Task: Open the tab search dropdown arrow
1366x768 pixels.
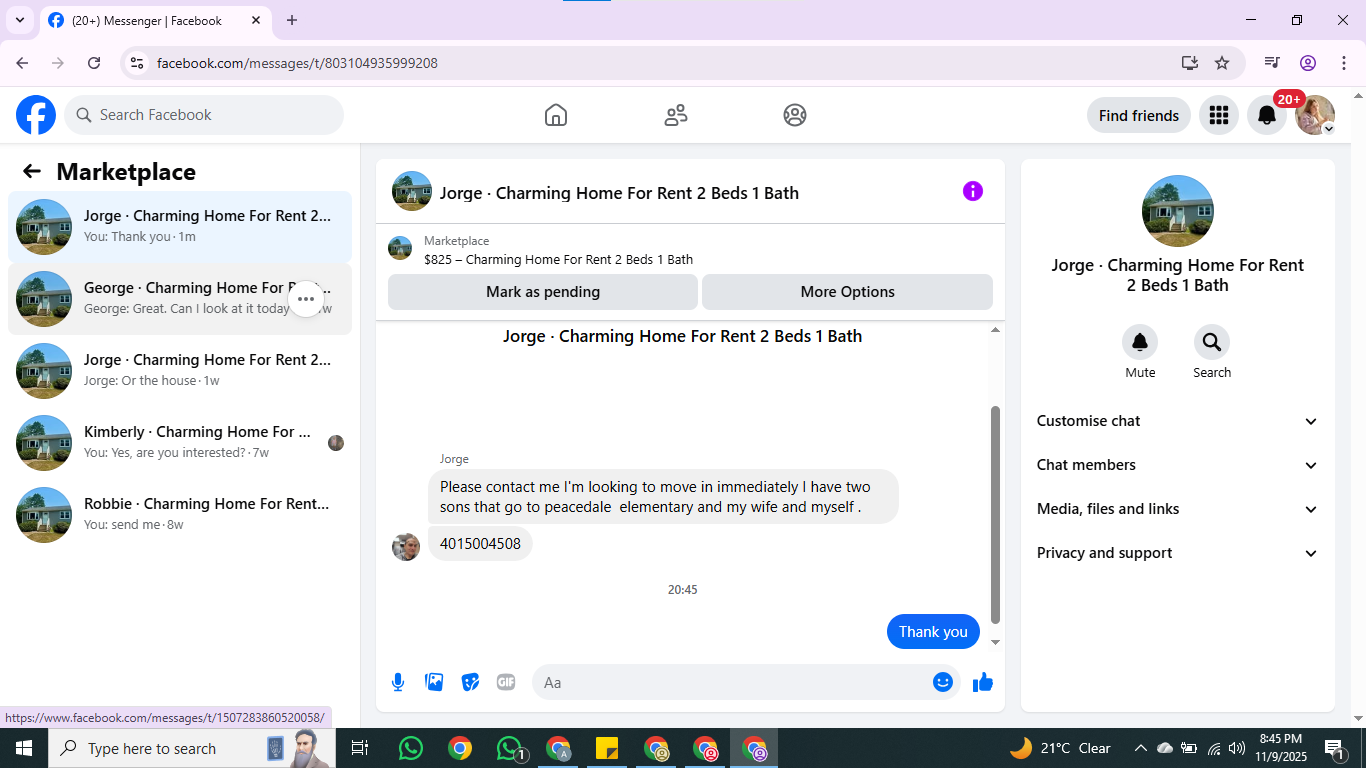Action: pyautogui.click(x=20, y=20)
